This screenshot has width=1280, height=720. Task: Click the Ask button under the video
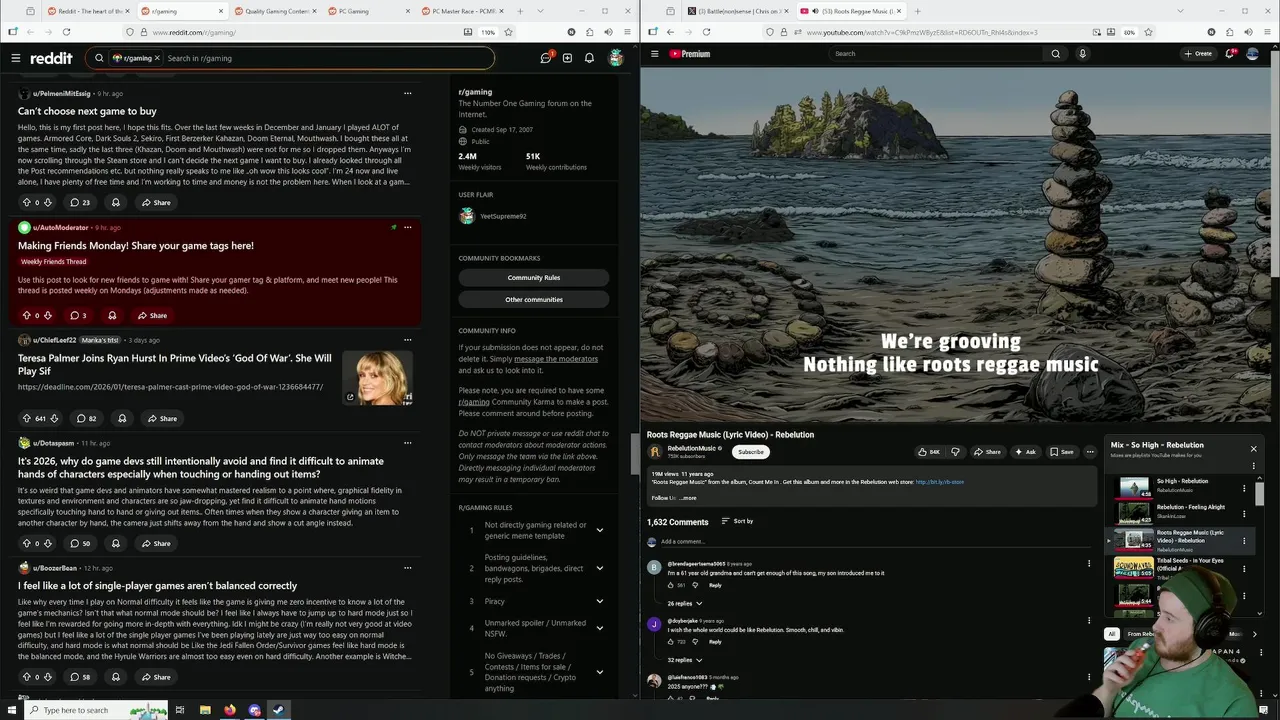pyautogui.click(x=1025, y=452)
